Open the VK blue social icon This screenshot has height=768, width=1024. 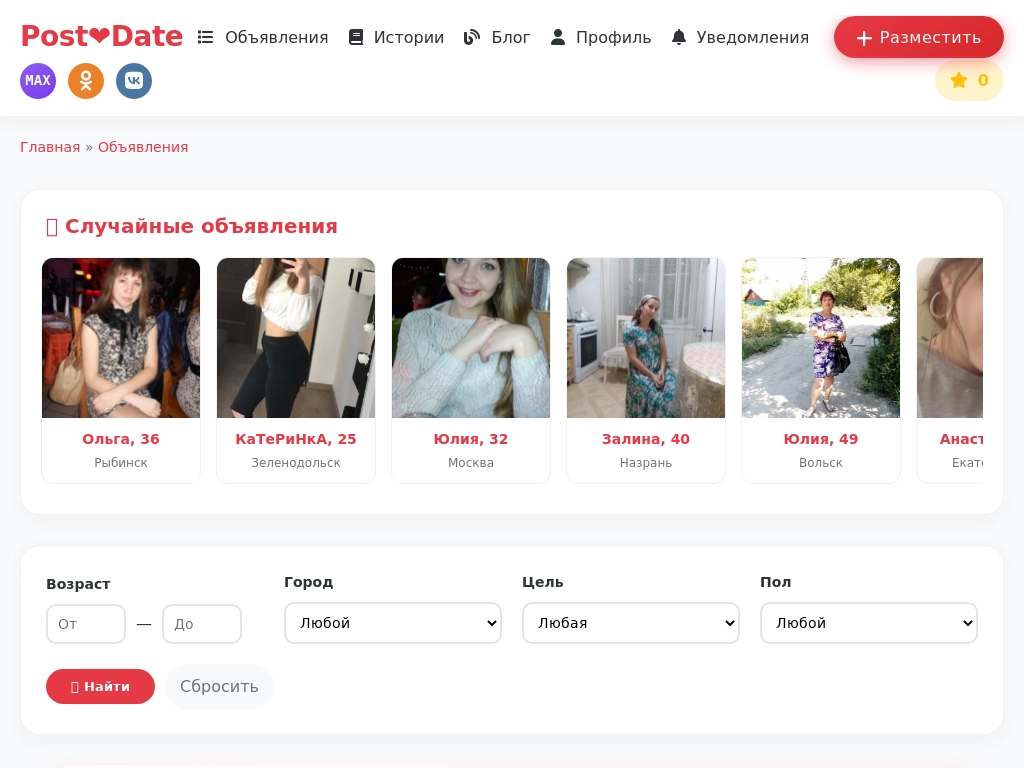(134, 81)
